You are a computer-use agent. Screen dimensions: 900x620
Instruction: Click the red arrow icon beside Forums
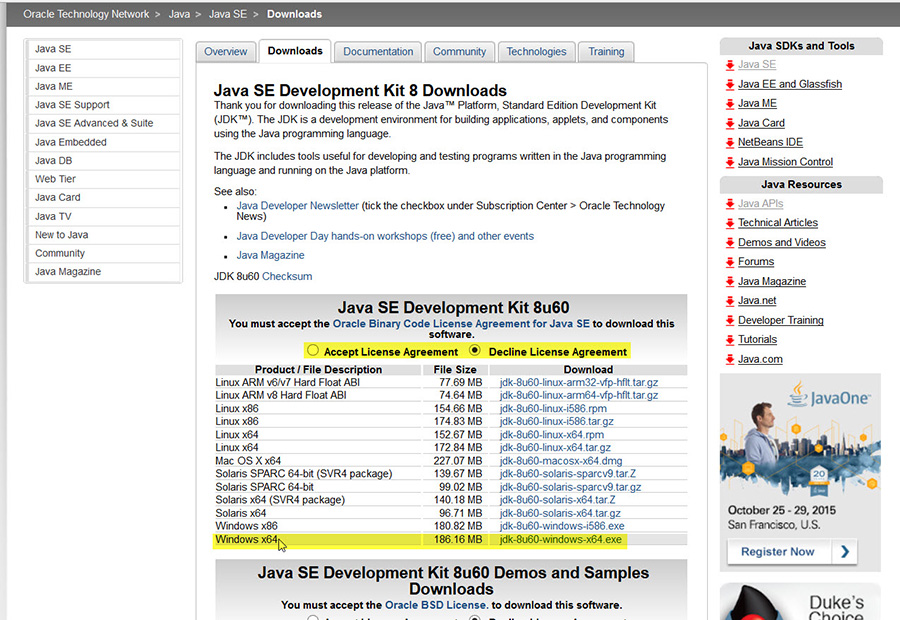(730, 262)
